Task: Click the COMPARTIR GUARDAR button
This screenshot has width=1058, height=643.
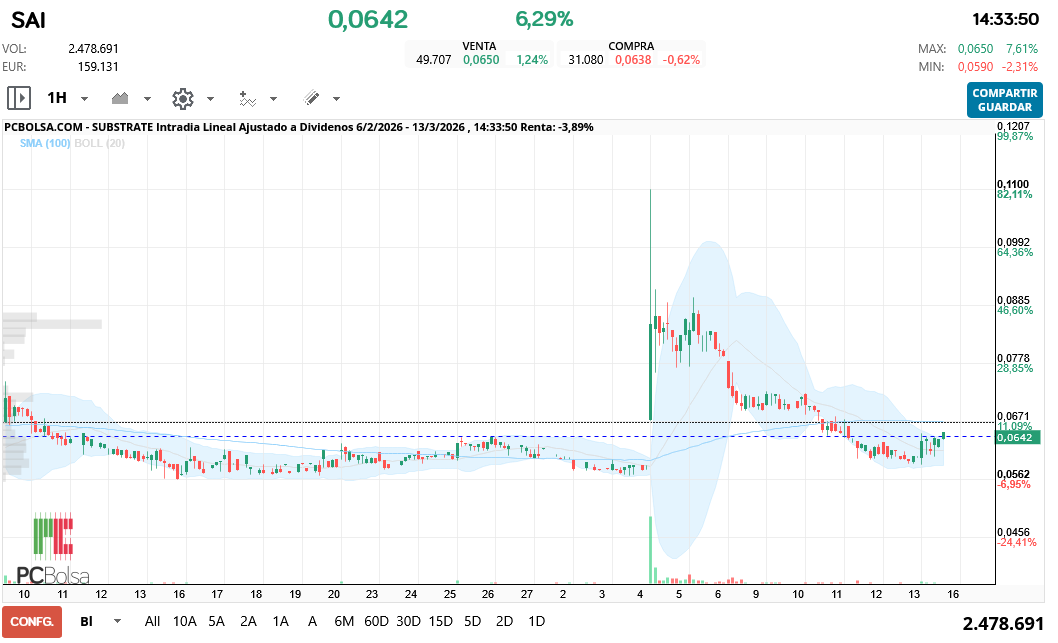Action: click(x=1004, y=98)
